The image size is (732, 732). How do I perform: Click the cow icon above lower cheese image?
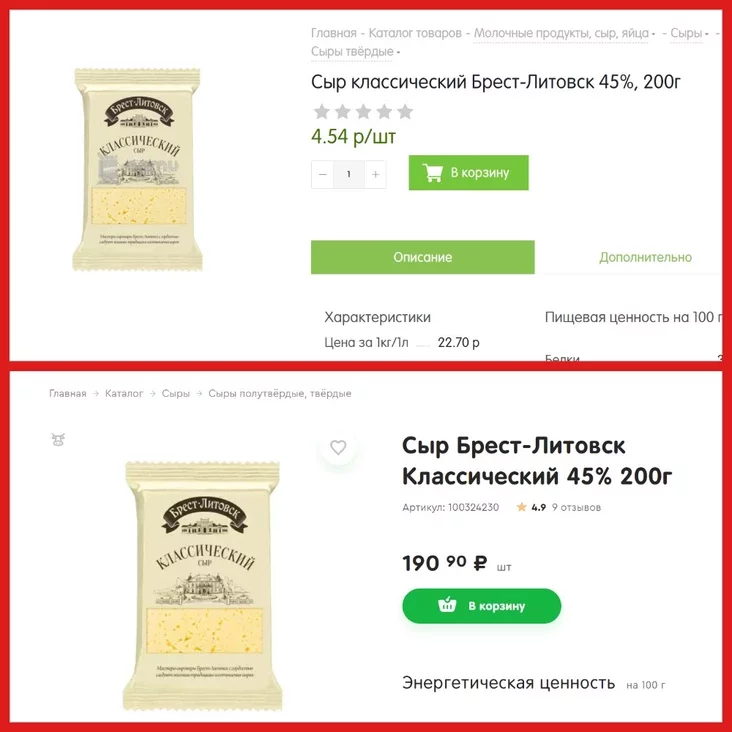tap(58, 439)
